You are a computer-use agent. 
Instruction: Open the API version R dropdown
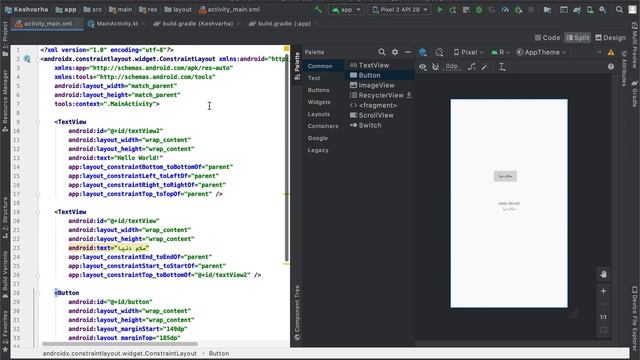500,52
